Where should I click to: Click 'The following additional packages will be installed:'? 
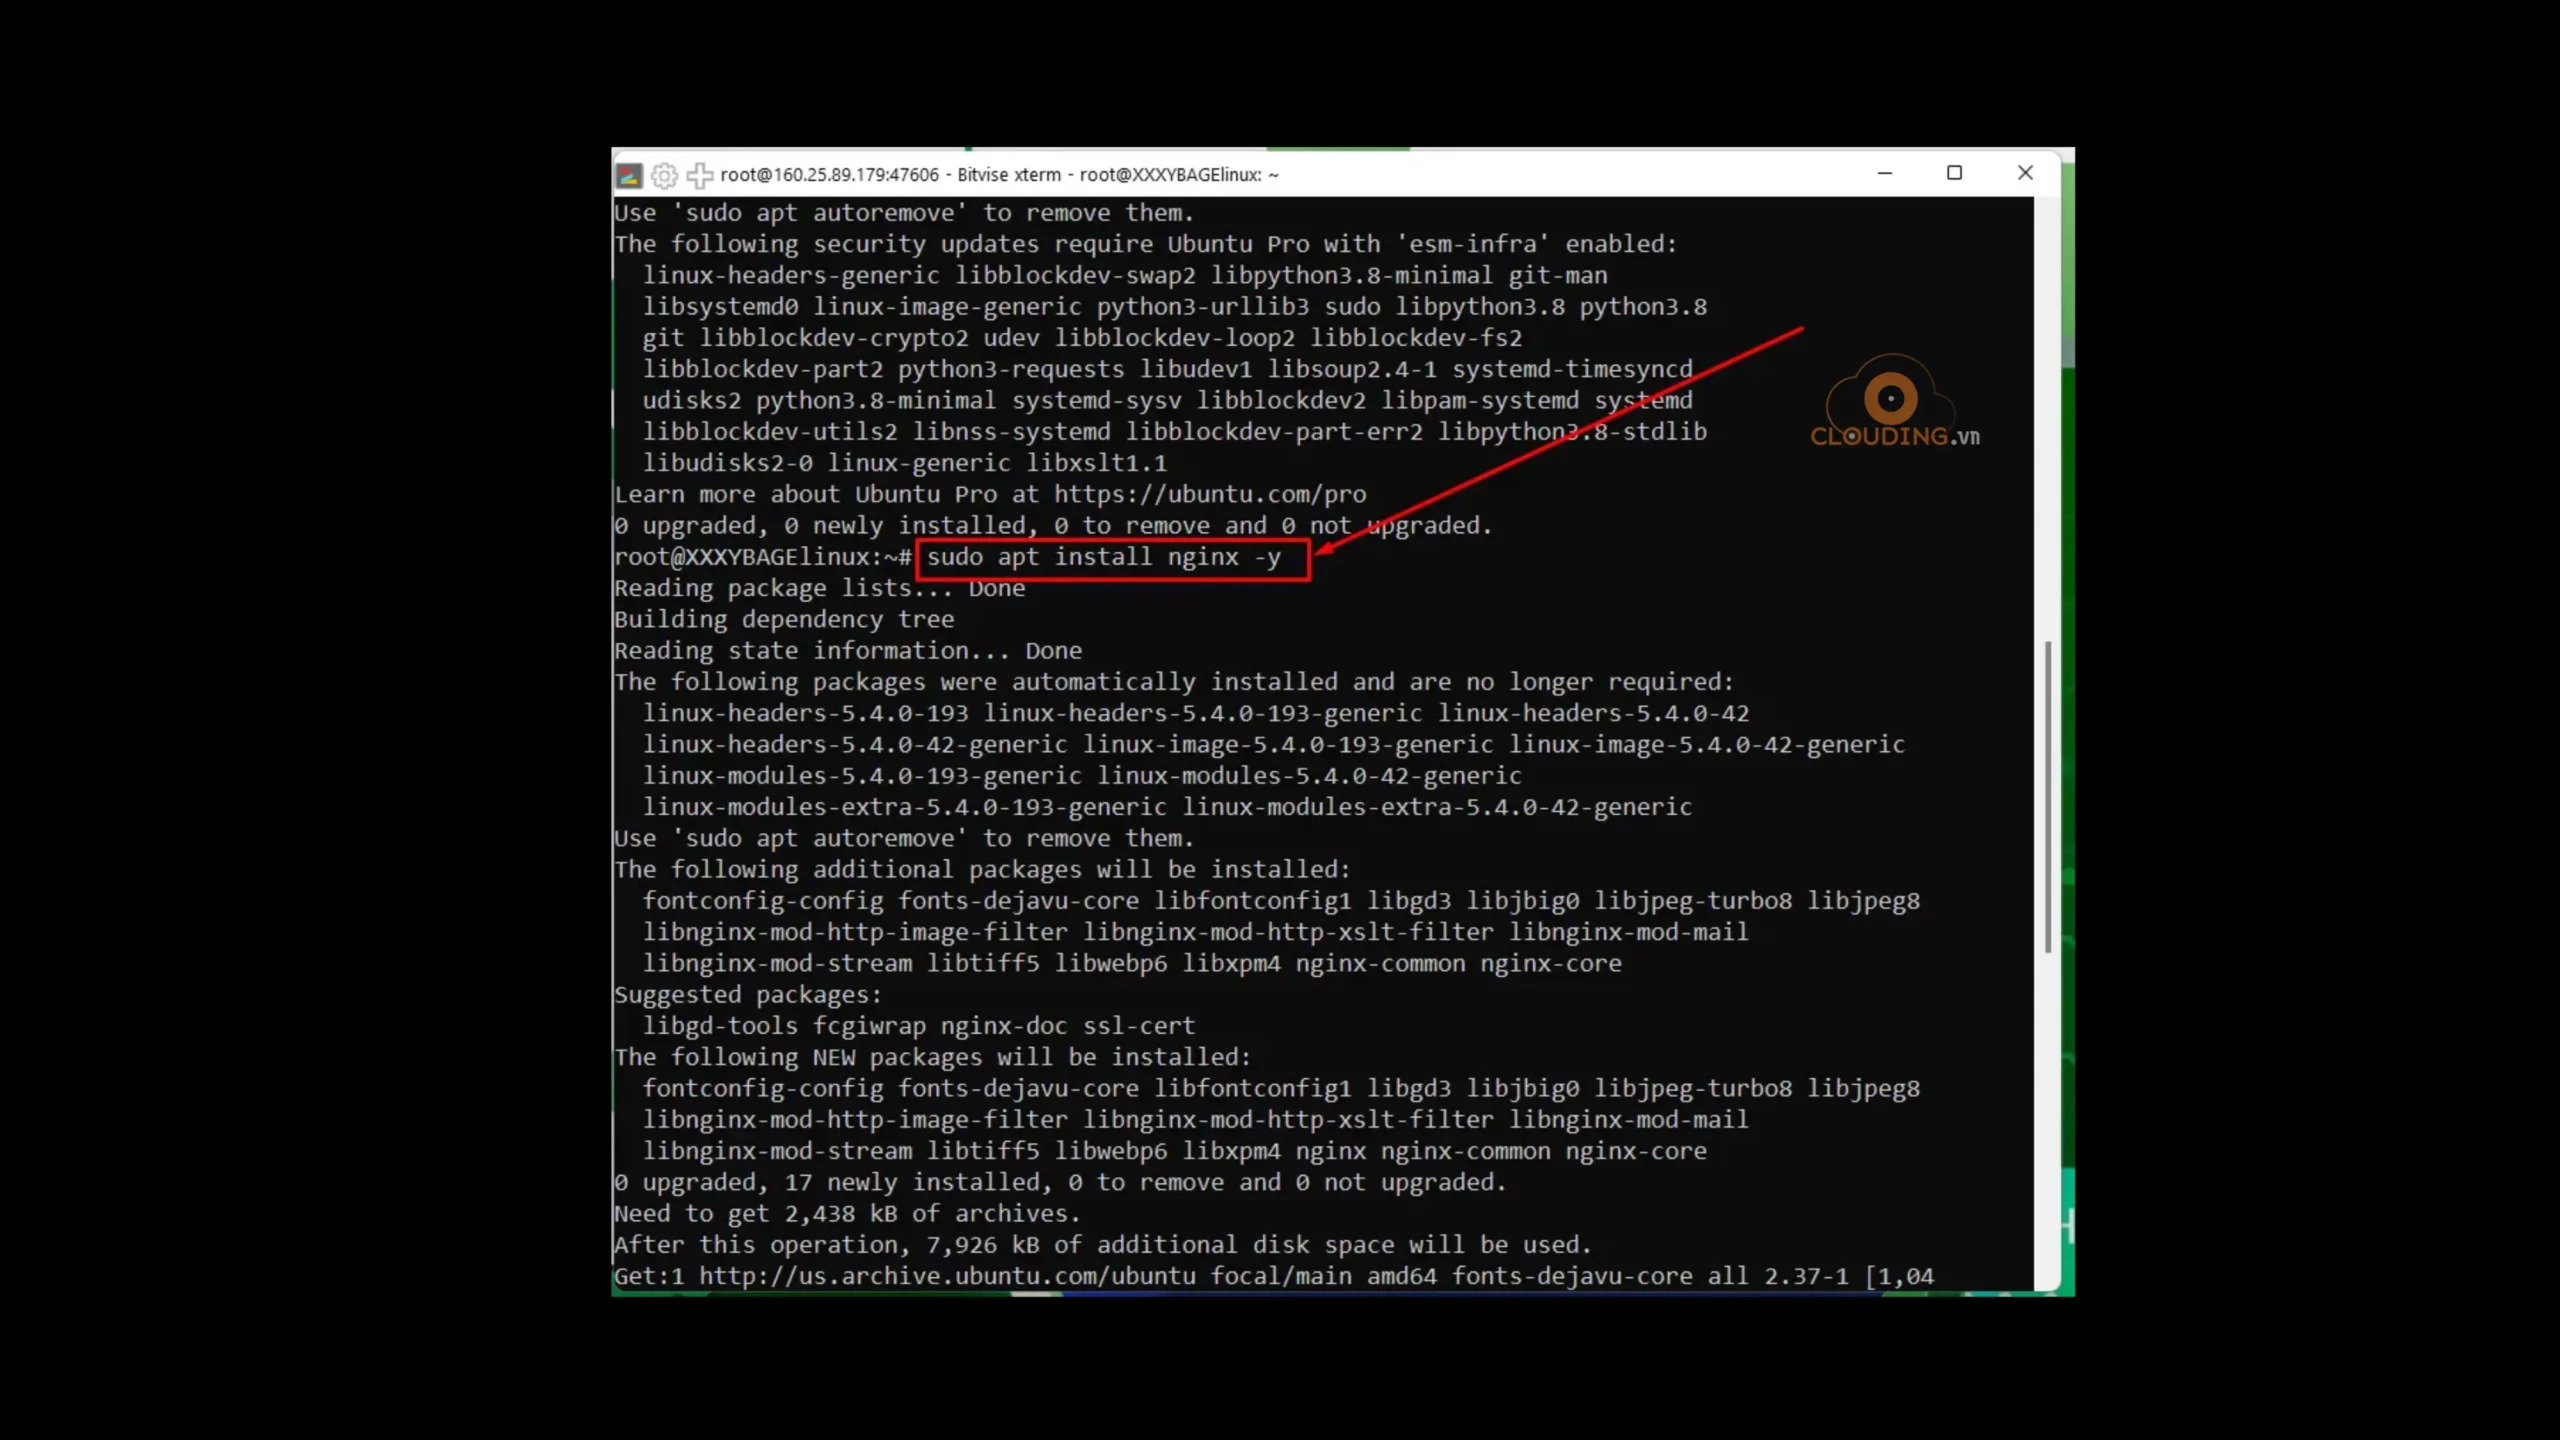coord(982,870)
